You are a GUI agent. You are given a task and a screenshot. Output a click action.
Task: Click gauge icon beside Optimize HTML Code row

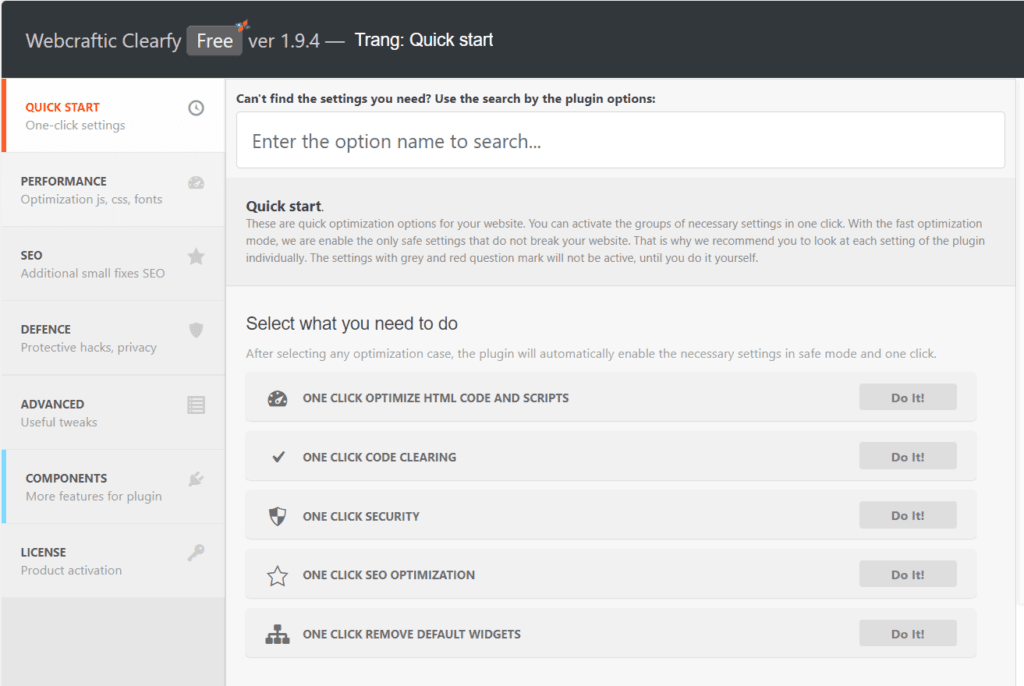(278, 398)
